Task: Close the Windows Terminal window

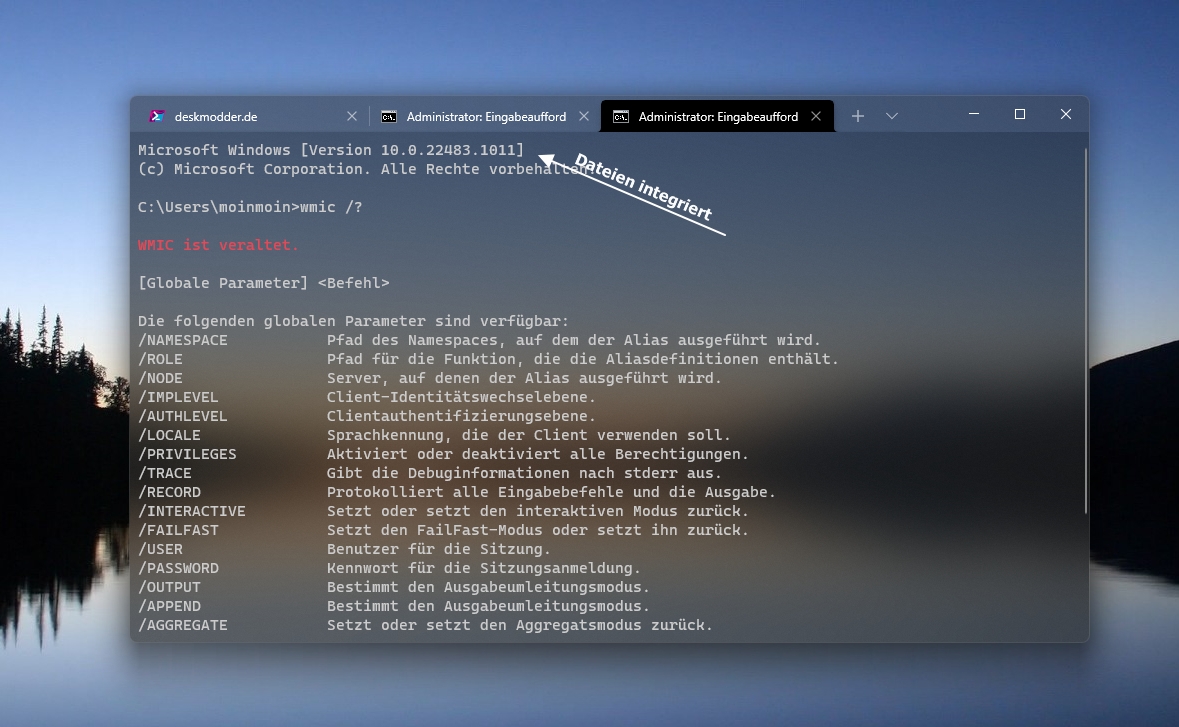Action: tap(1066, 115)
